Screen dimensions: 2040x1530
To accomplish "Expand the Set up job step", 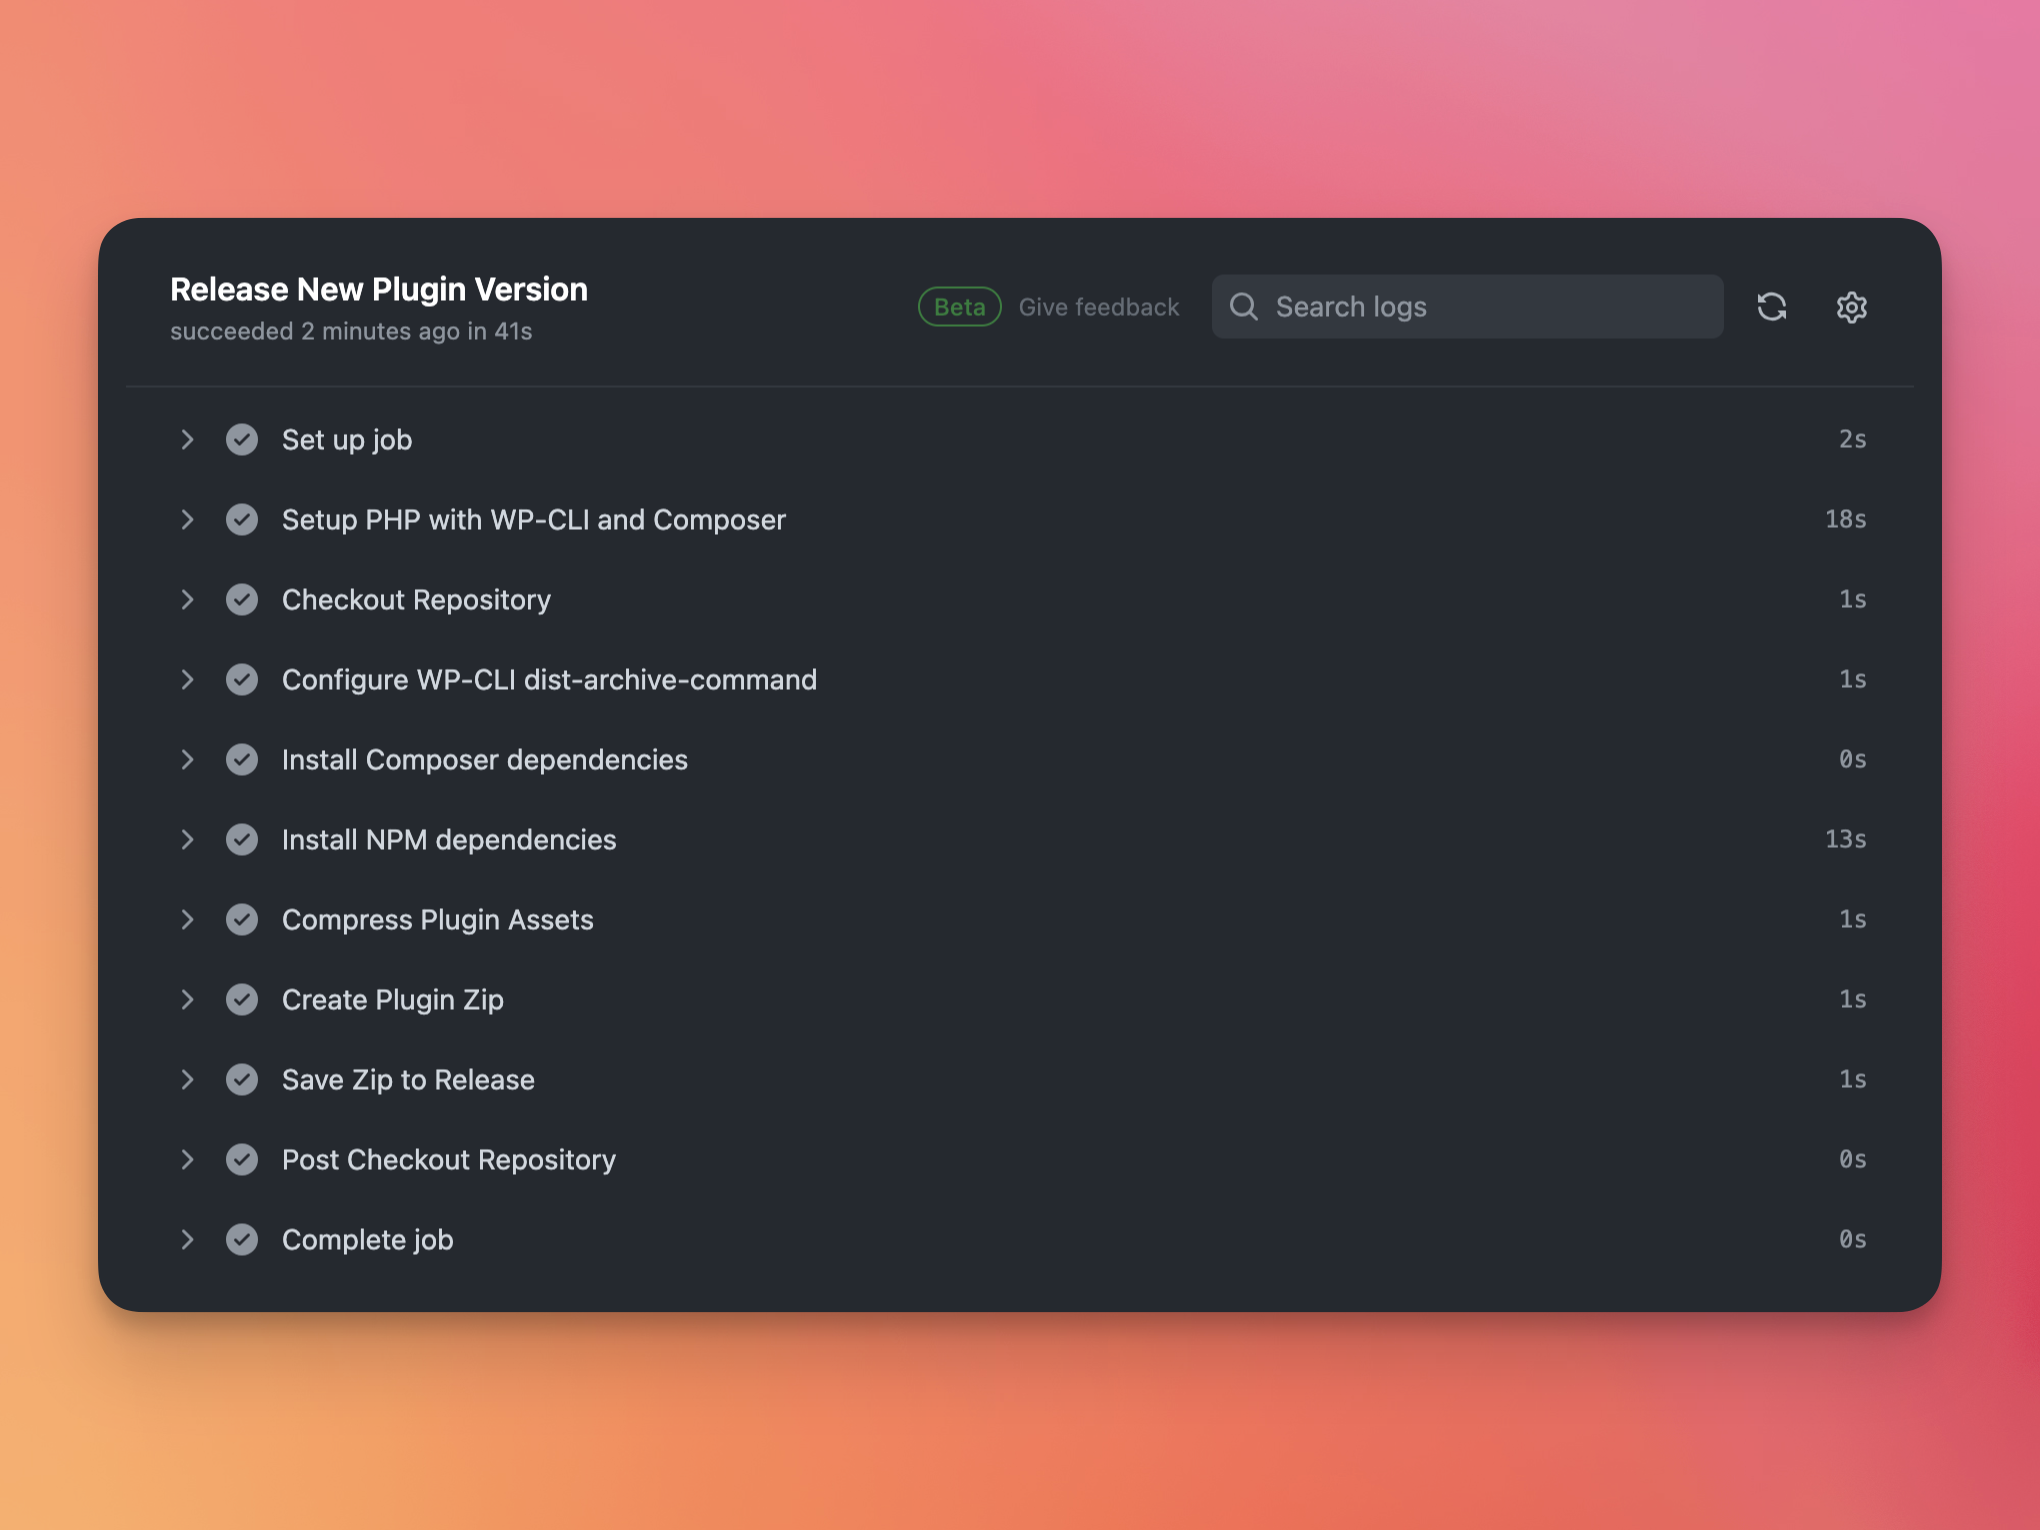I will point(187,440).
